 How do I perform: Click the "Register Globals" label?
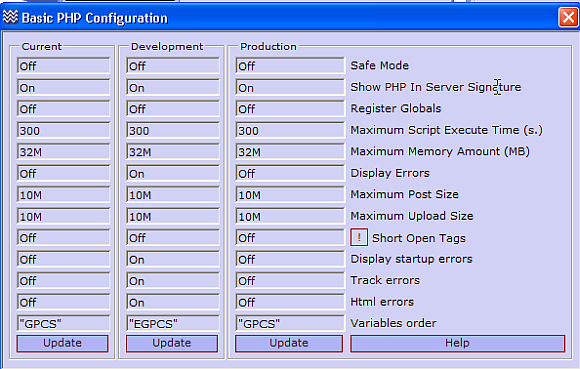396,108
